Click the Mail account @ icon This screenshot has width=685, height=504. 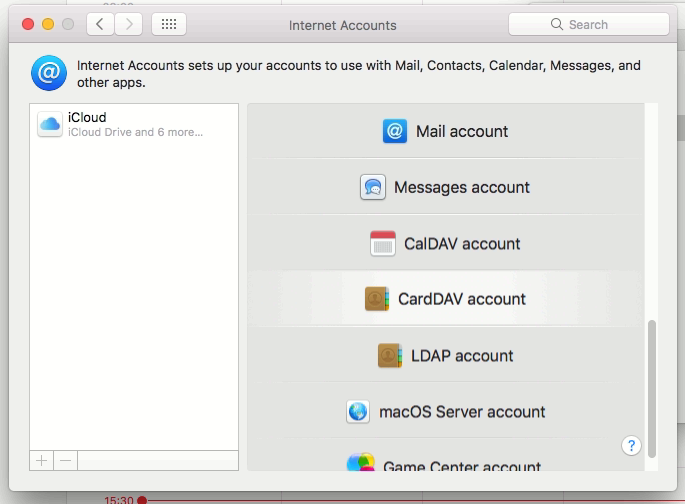coord(394,131)
